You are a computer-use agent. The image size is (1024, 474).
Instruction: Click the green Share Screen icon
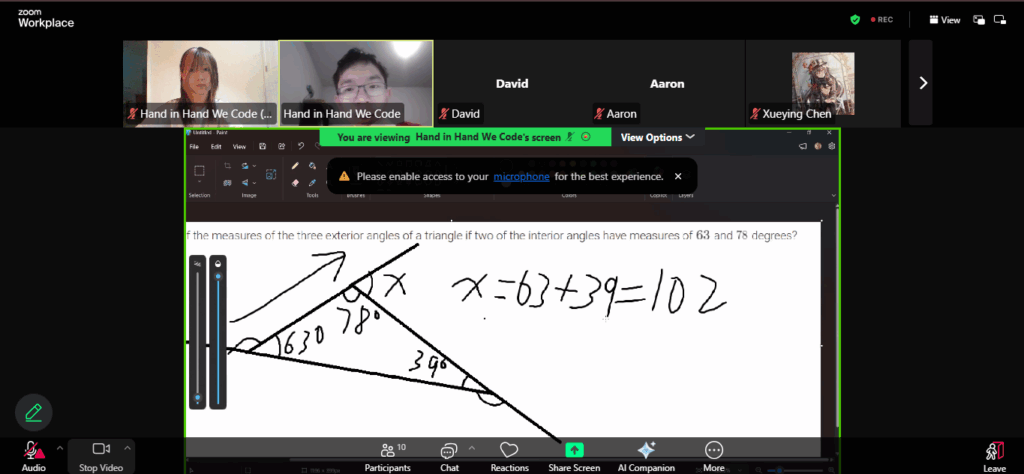point(574,451)
